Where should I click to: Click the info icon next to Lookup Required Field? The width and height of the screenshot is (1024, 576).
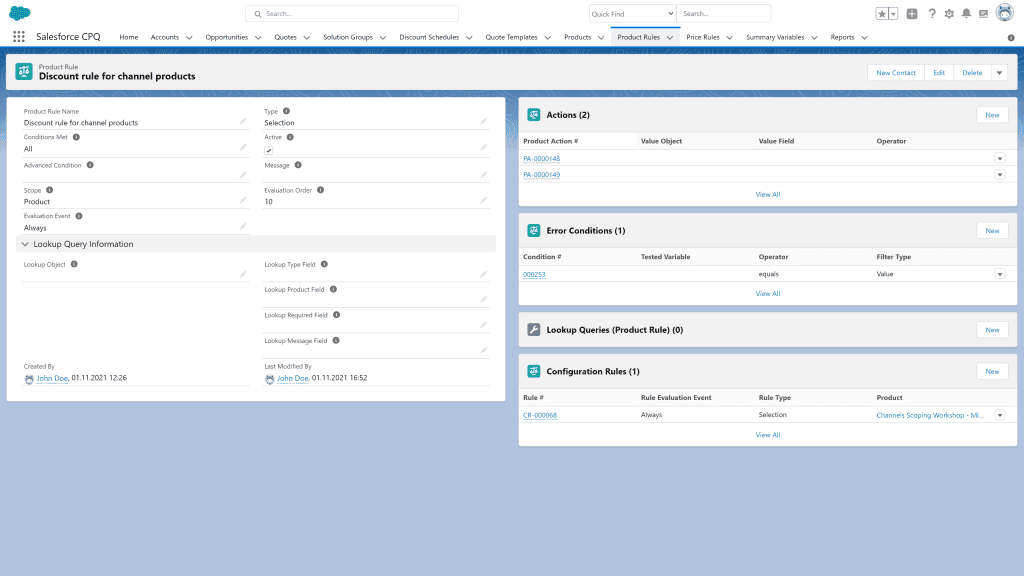[336, 315]
